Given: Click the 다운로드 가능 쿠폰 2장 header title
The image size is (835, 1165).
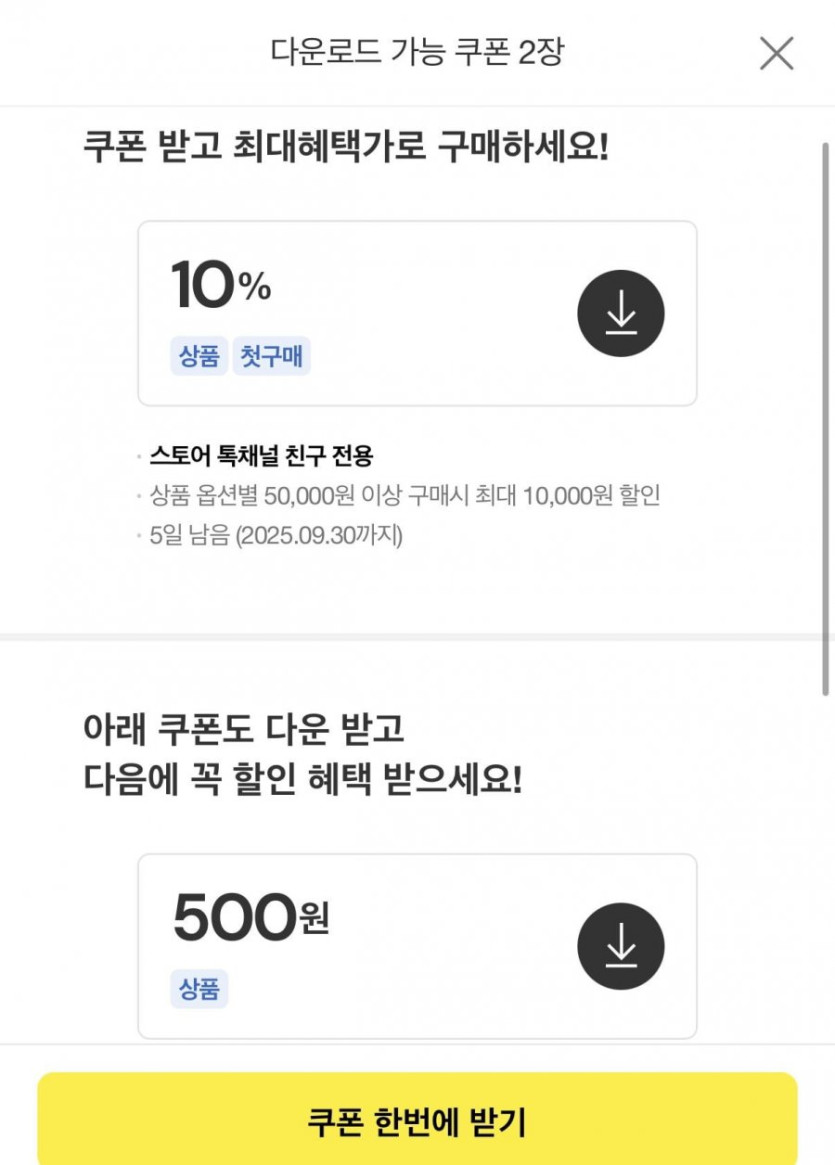Looking at the screenshot, I should (417, 52).
